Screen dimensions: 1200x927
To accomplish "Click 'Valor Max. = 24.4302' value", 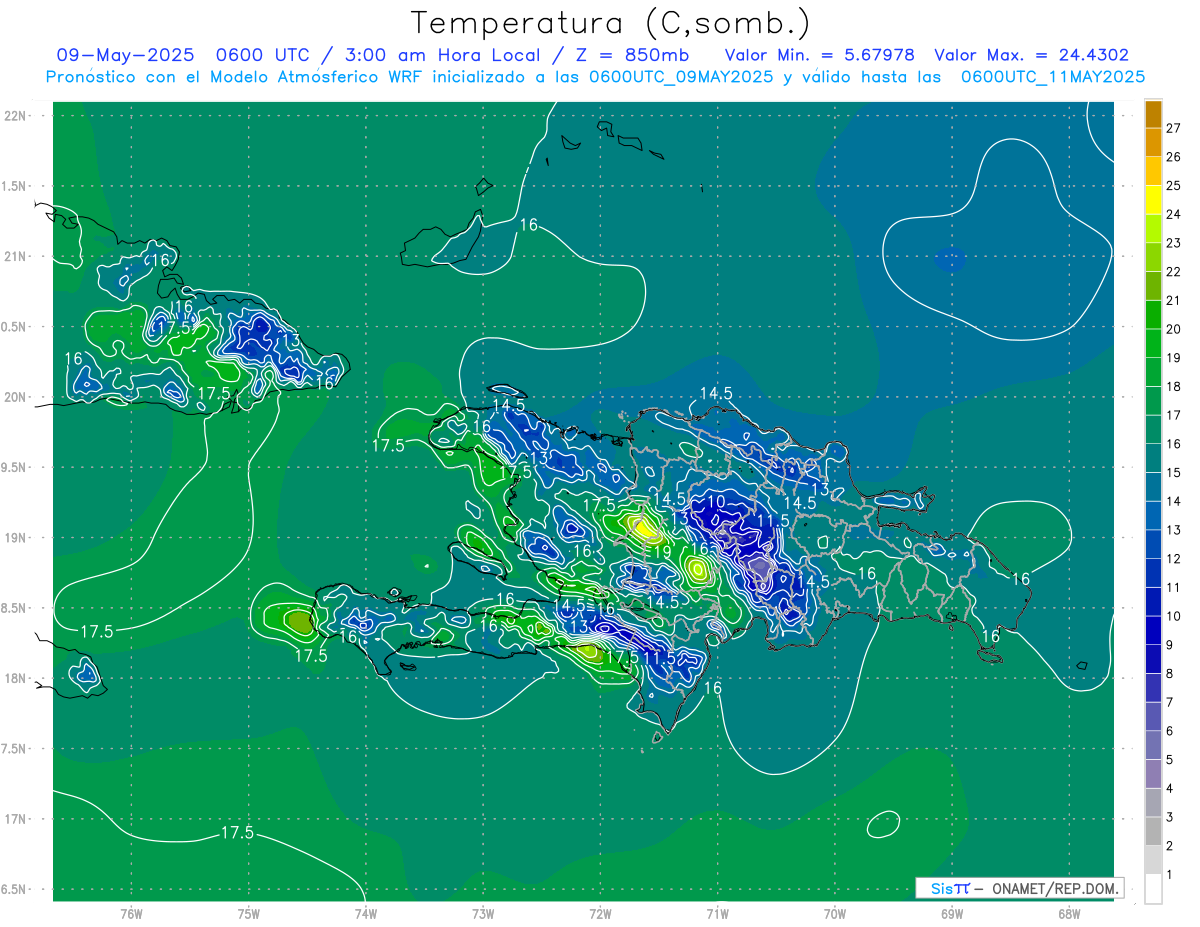I will tap(1031, 55).
